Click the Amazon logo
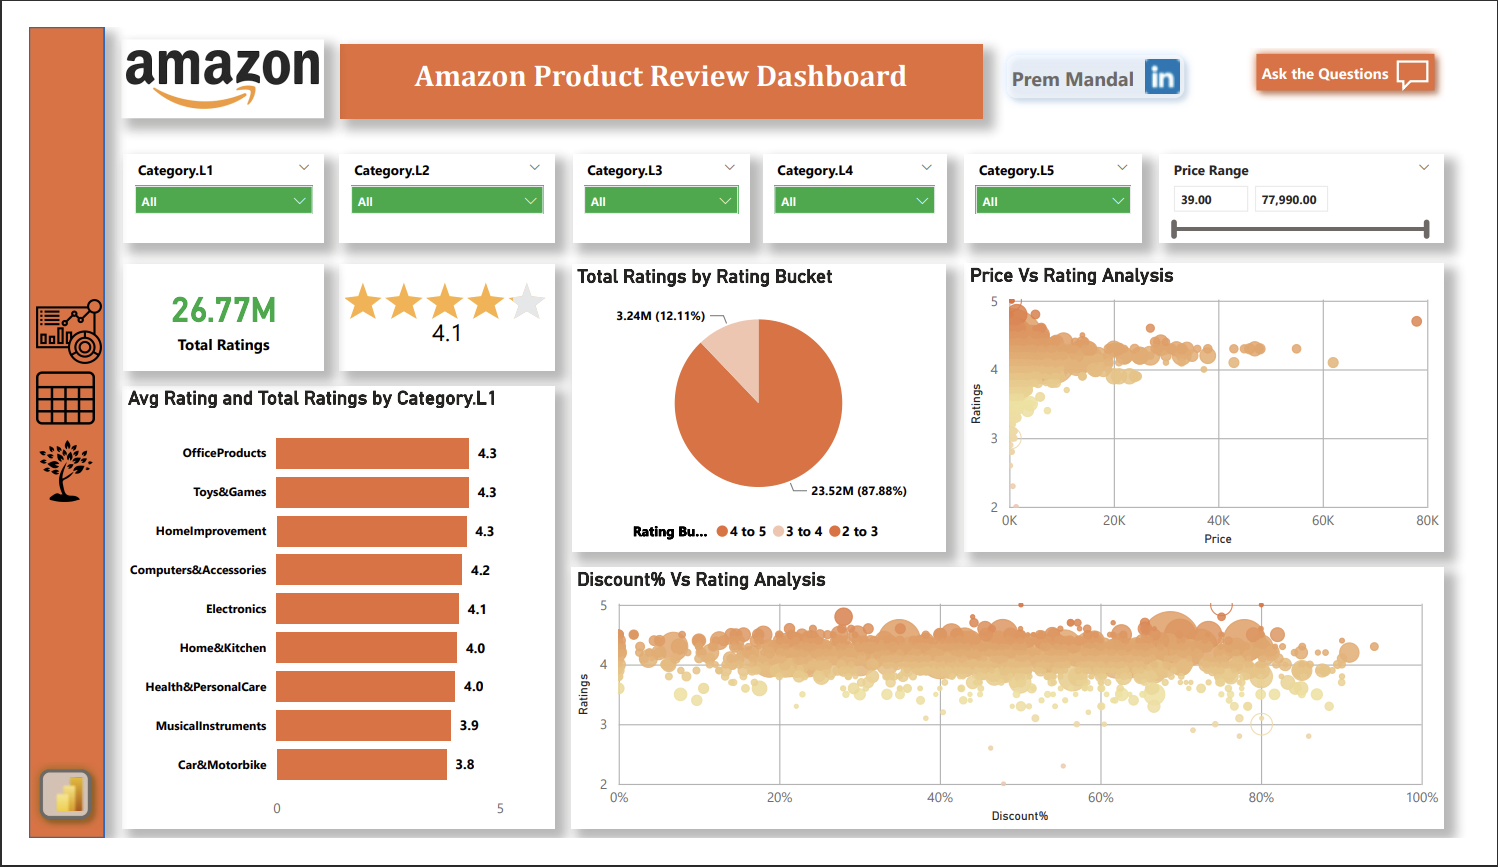 (x=223, y=78)
